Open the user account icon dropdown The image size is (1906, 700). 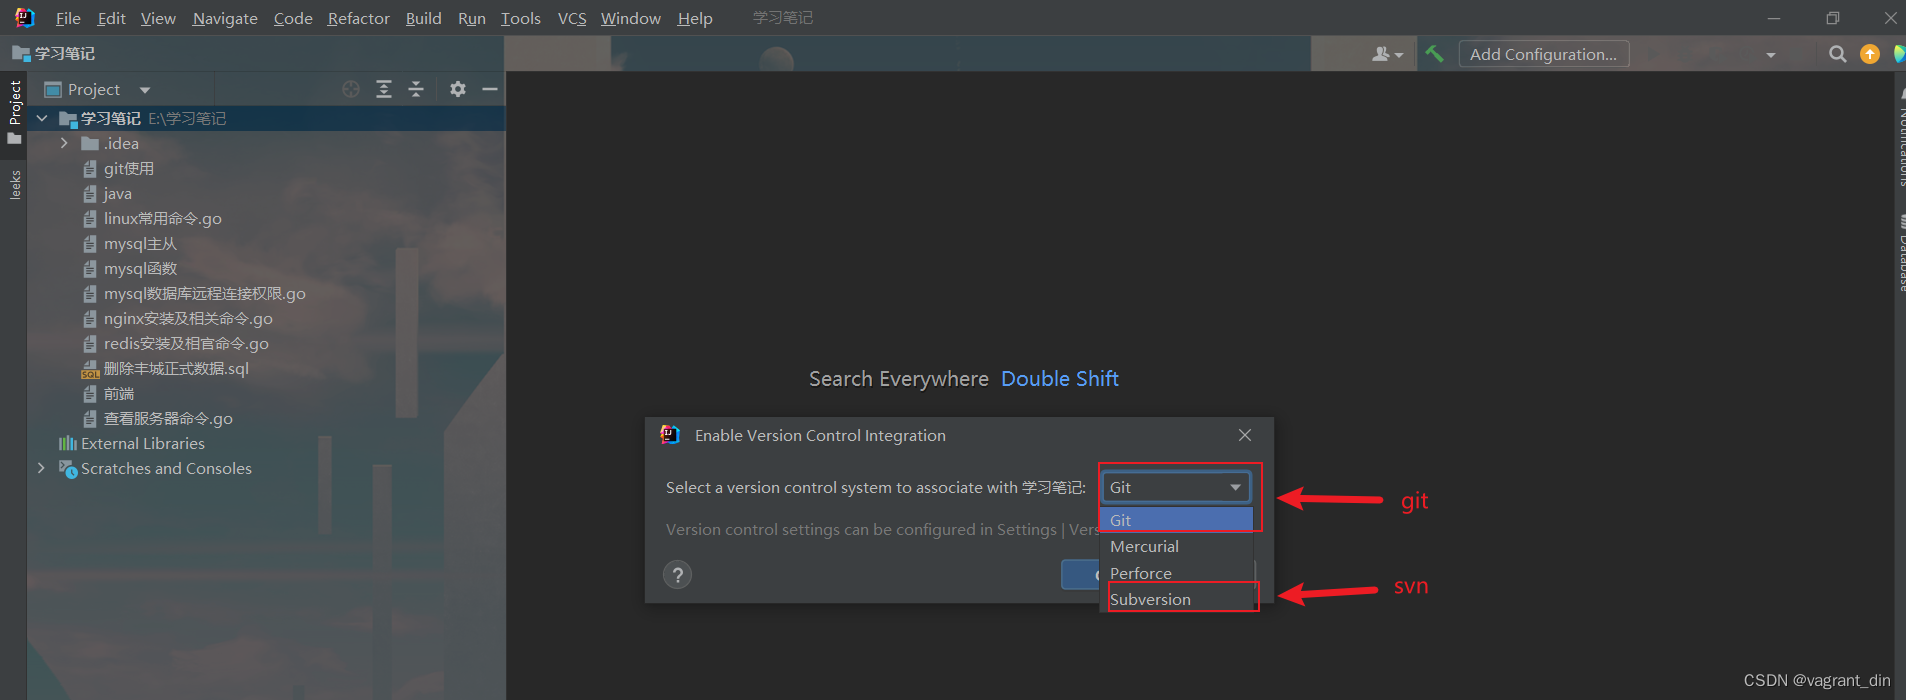point(1387,54)
